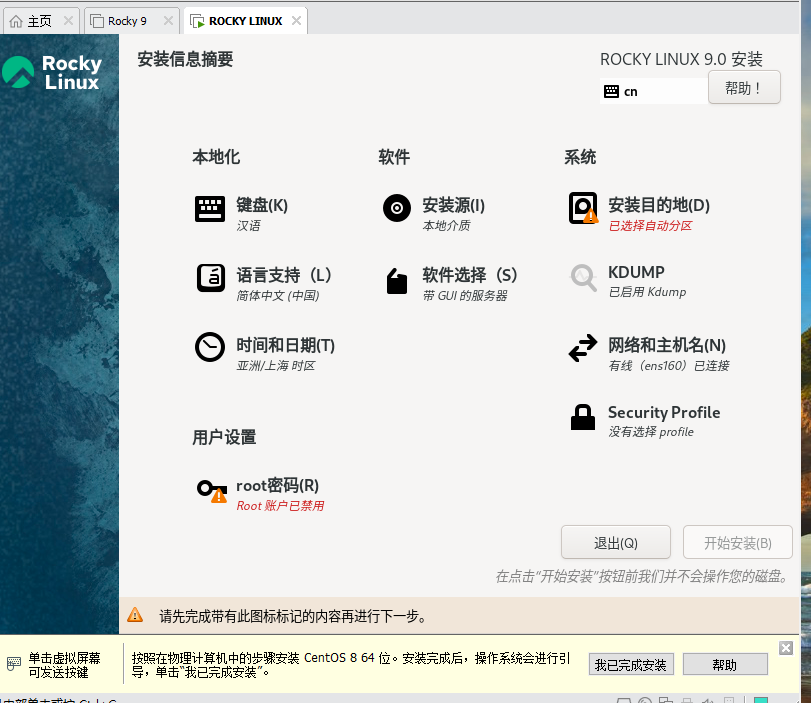Close the Rocky 9 tab
This screenshot has width=811, height=703.
[168, 21]
